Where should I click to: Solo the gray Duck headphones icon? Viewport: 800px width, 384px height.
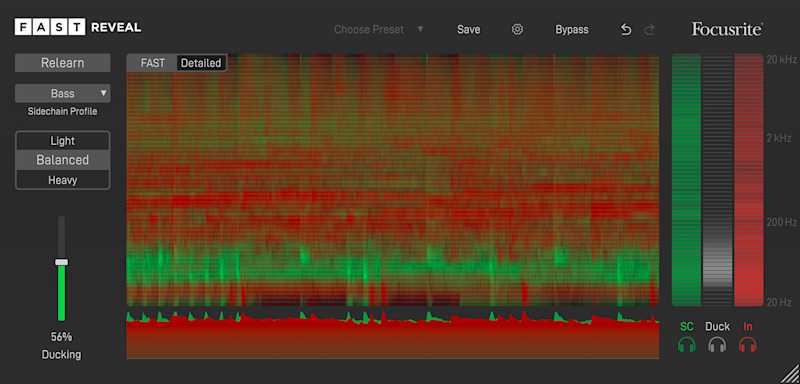coord(717,345)
